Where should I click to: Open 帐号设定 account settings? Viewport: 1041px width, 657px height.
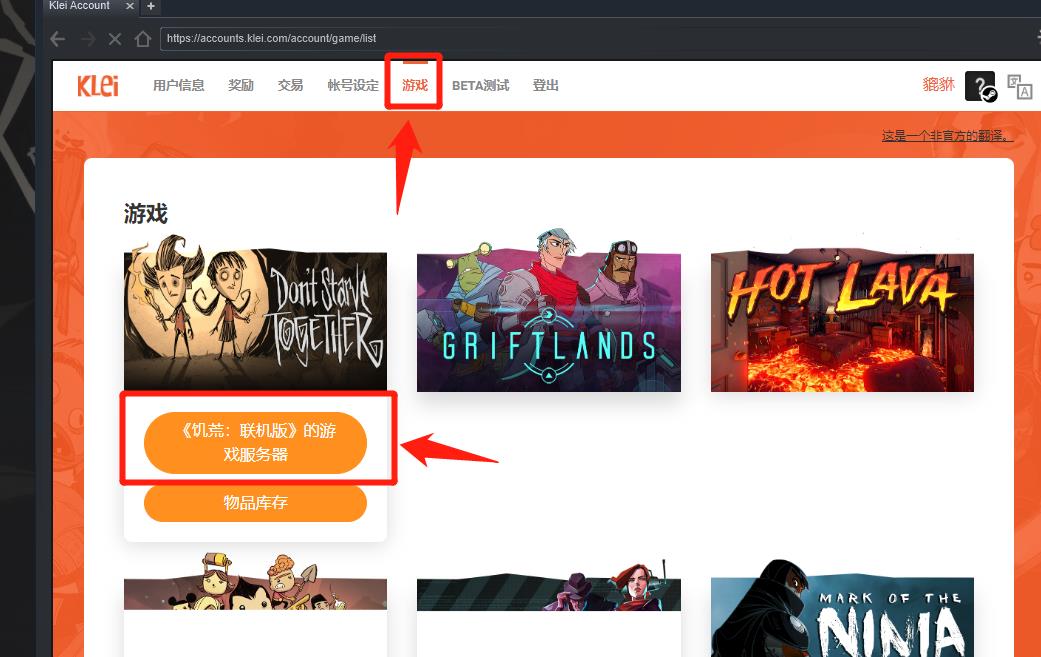(353, 86)
